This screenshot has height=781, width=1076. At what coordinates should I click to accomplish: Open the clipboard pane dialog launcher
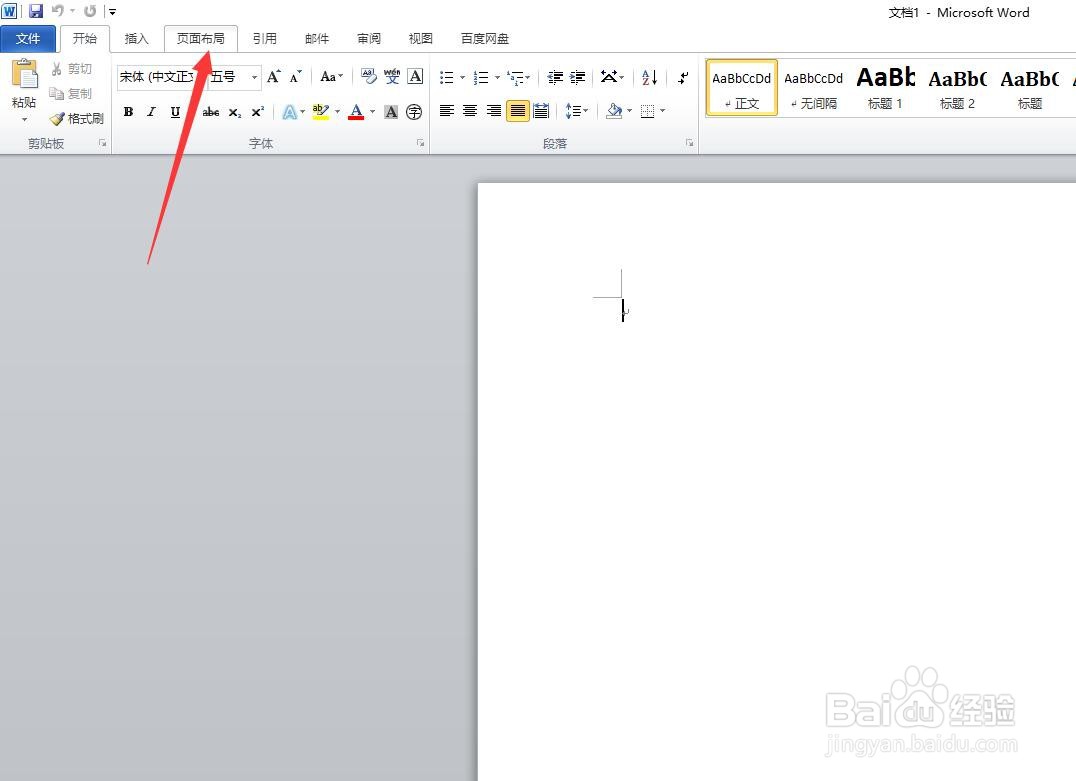(x=102, y=143)
